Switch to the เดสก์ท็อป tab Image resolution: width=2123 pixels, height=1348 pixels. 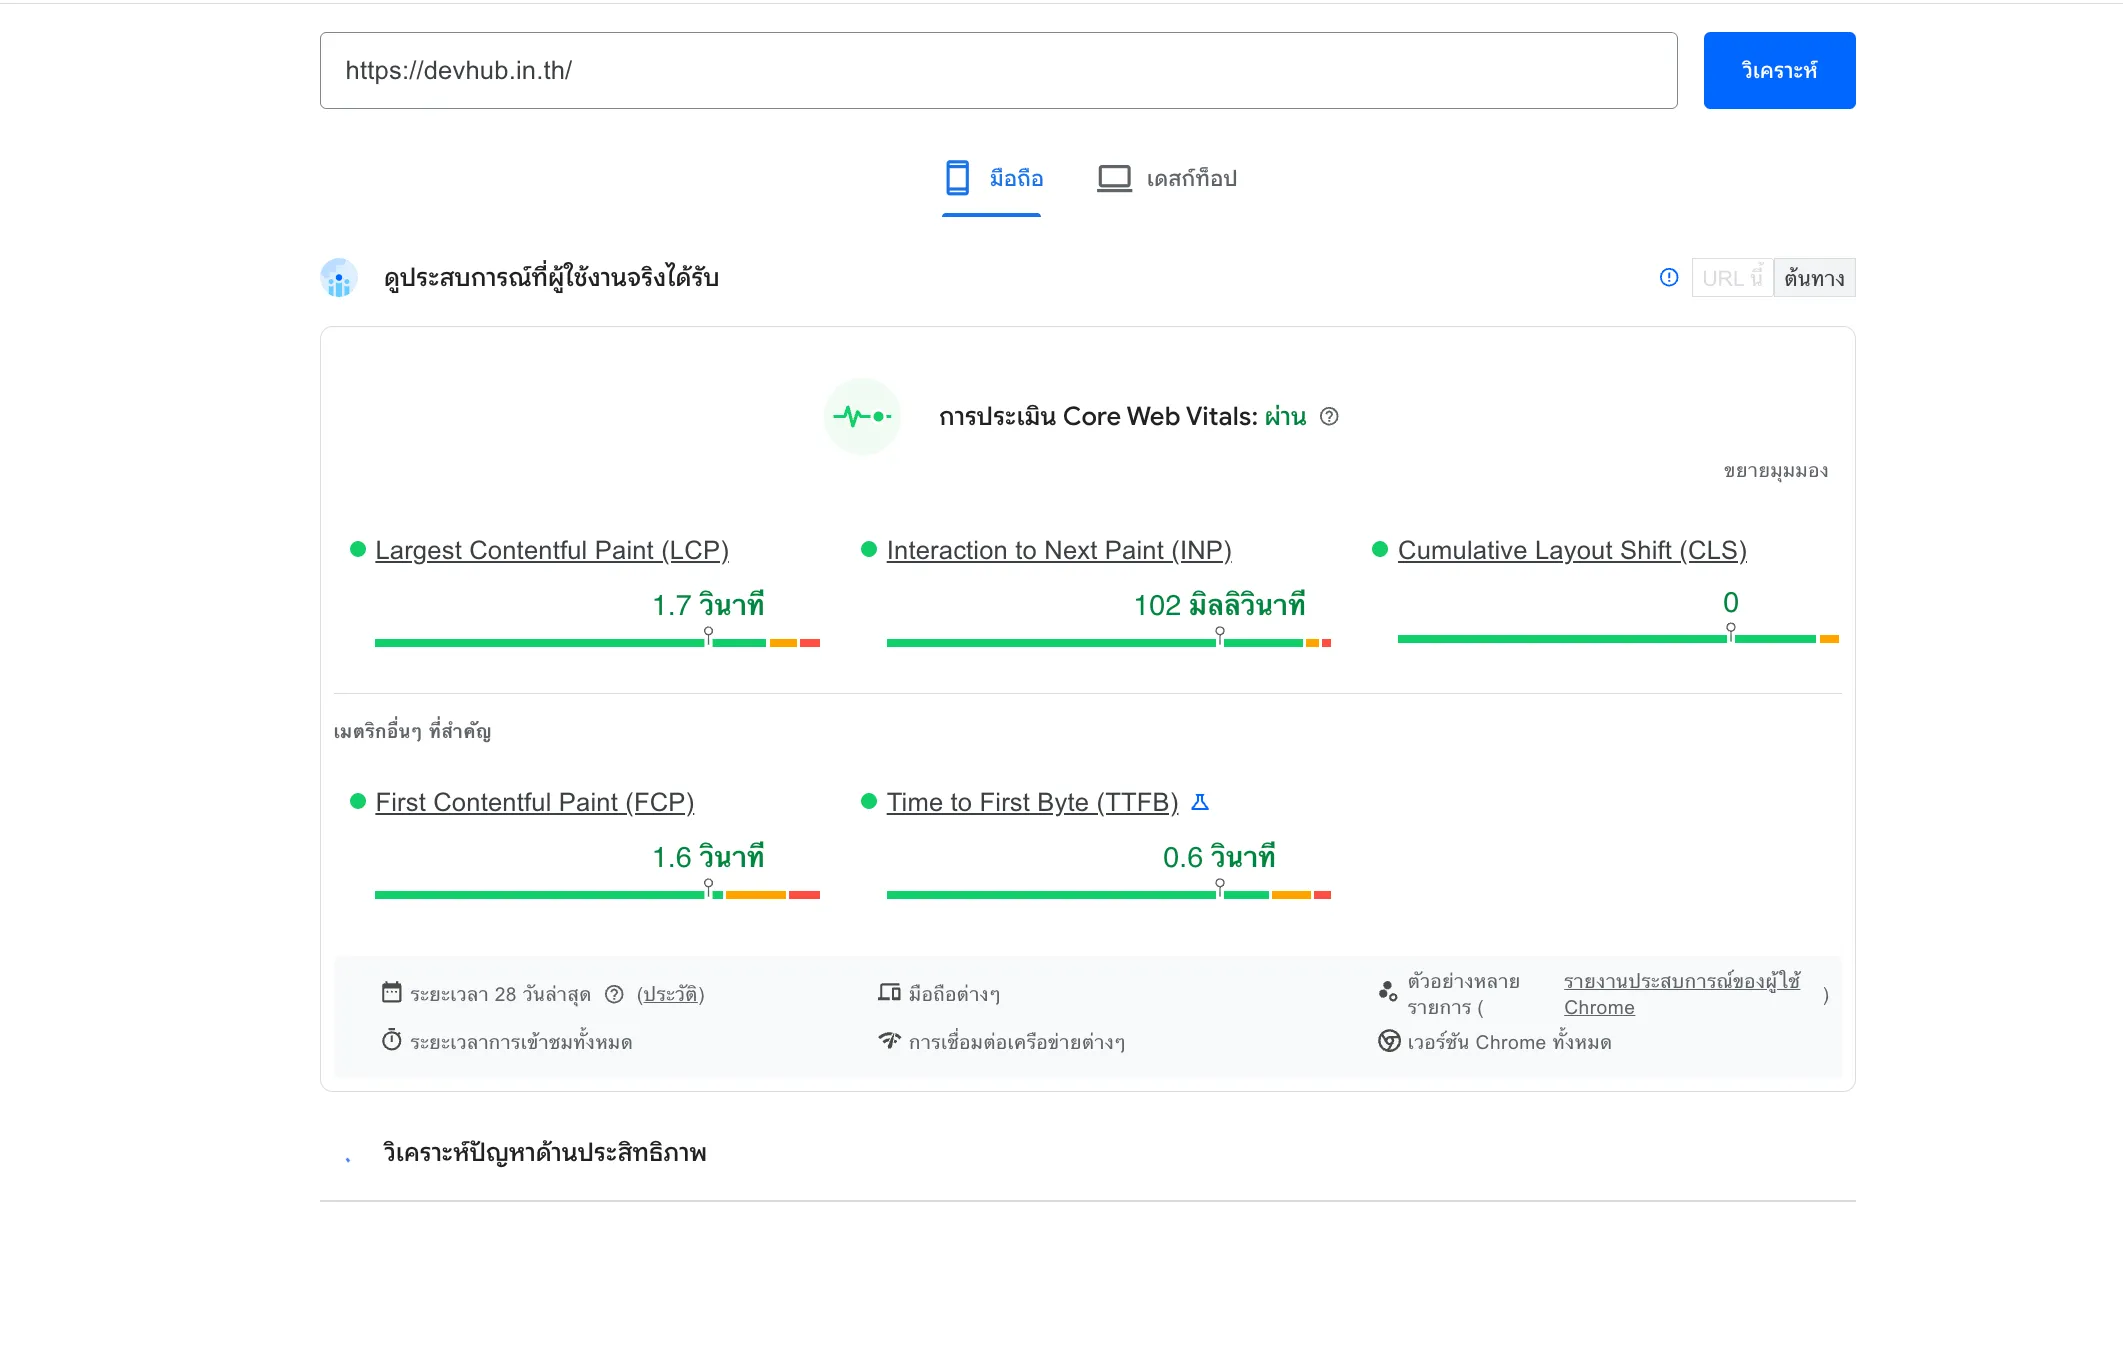[x=1191, y=179]
